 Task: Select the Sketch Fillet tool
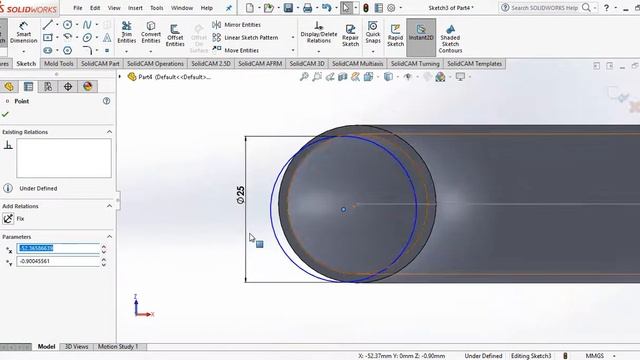coord(87,50)
